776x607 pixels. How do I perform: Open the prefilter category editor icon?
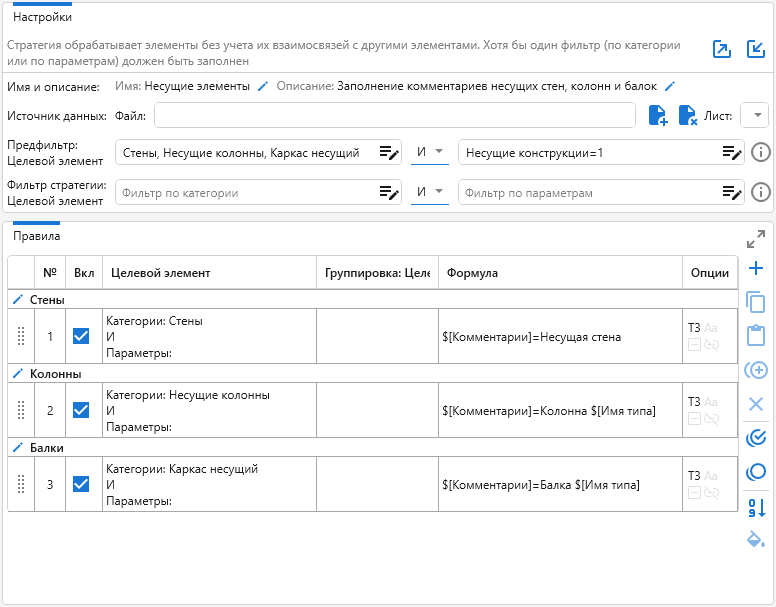[389, 152]
